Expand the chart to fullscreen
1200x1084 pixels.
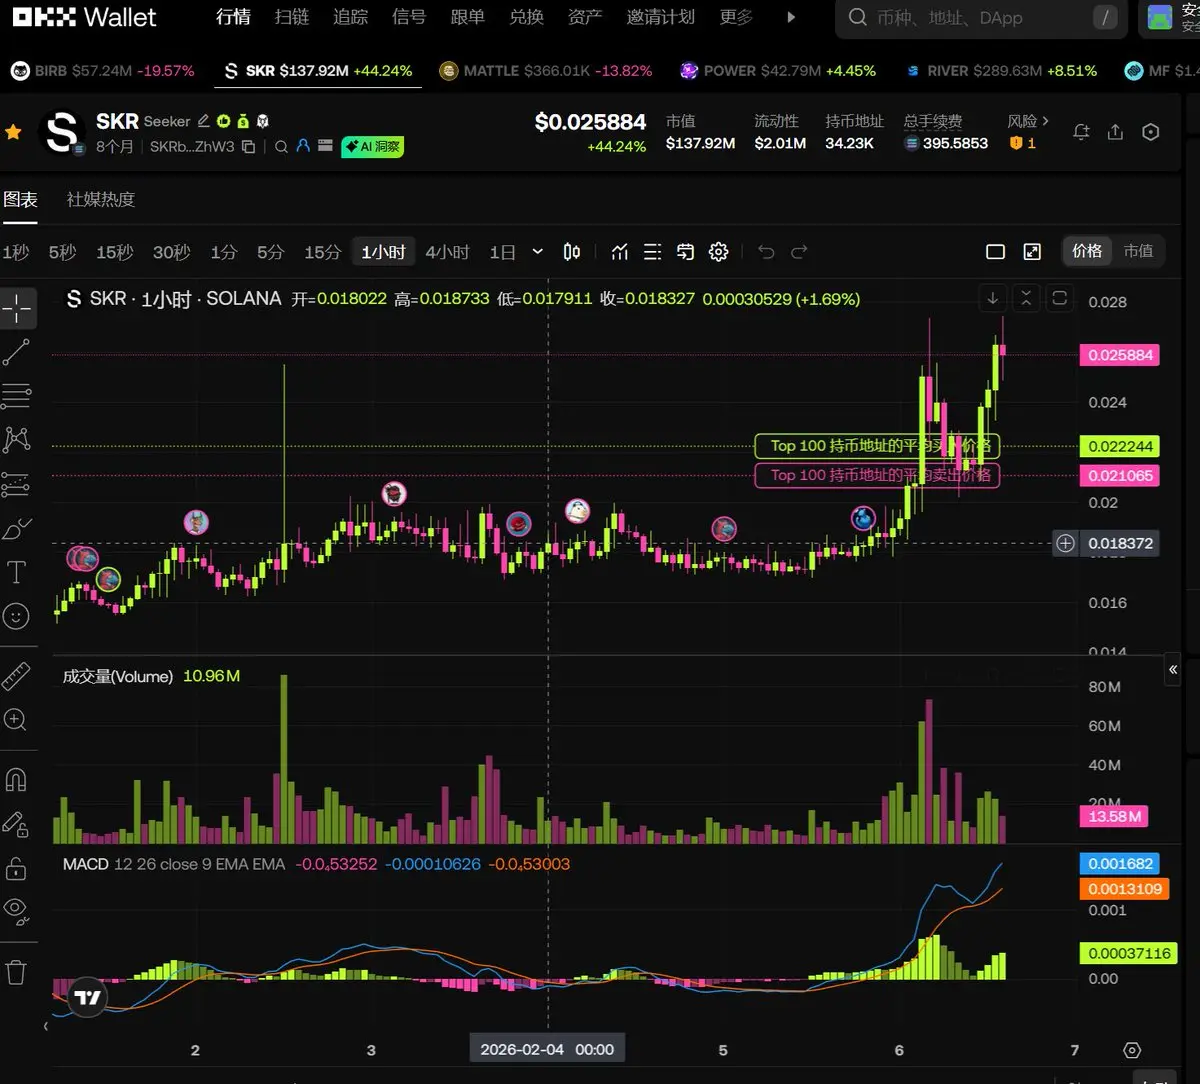pos(1032,252)
